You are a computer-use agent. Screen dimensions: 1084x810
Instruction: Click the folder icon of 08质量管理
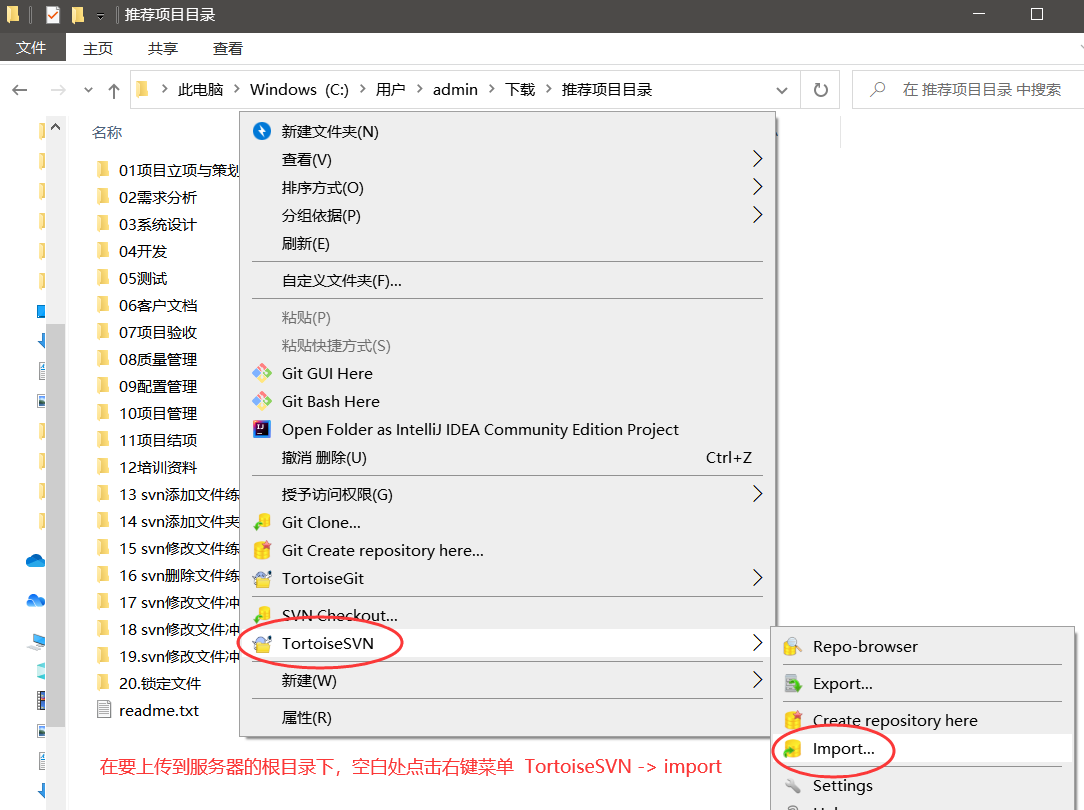103,358
